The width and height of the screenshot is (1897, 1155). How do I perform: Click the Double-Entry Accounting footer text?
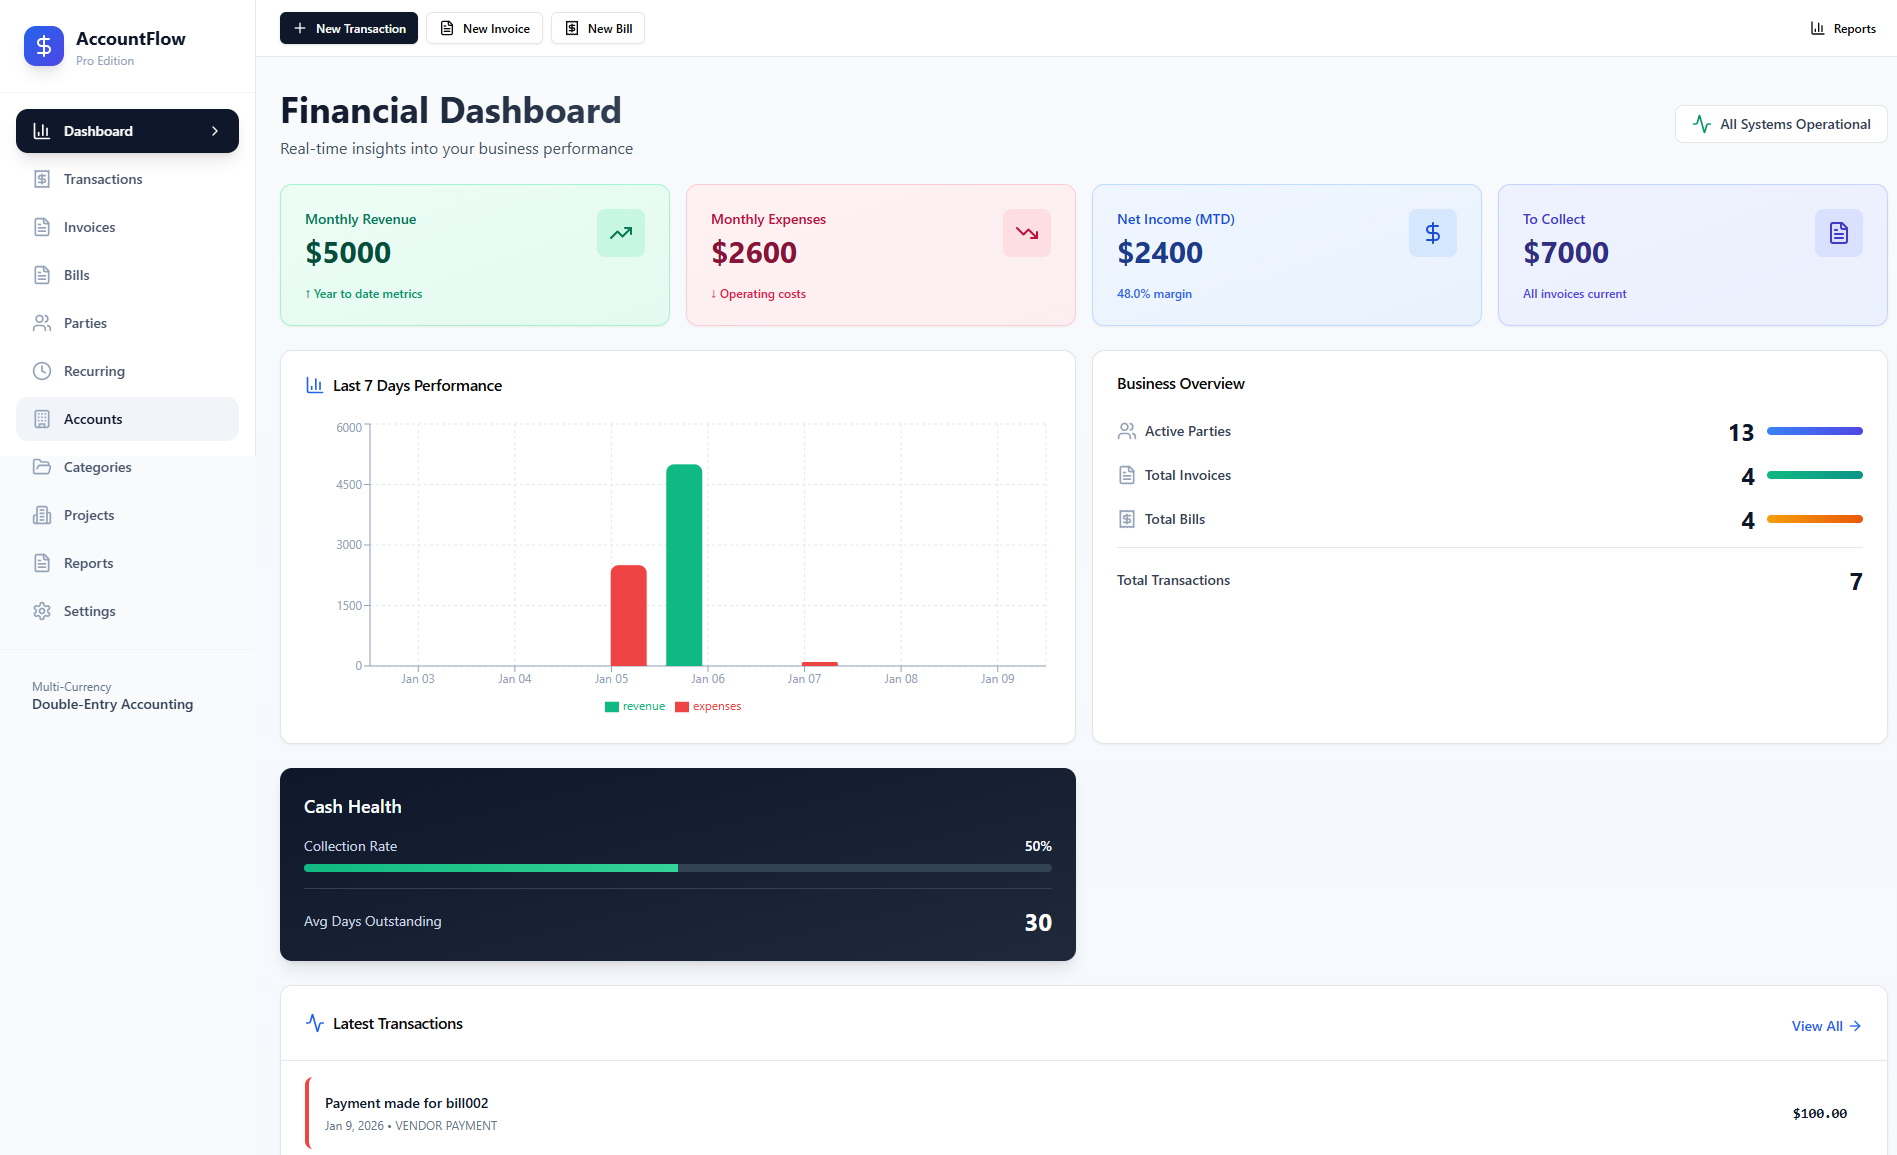click(112, 704)
